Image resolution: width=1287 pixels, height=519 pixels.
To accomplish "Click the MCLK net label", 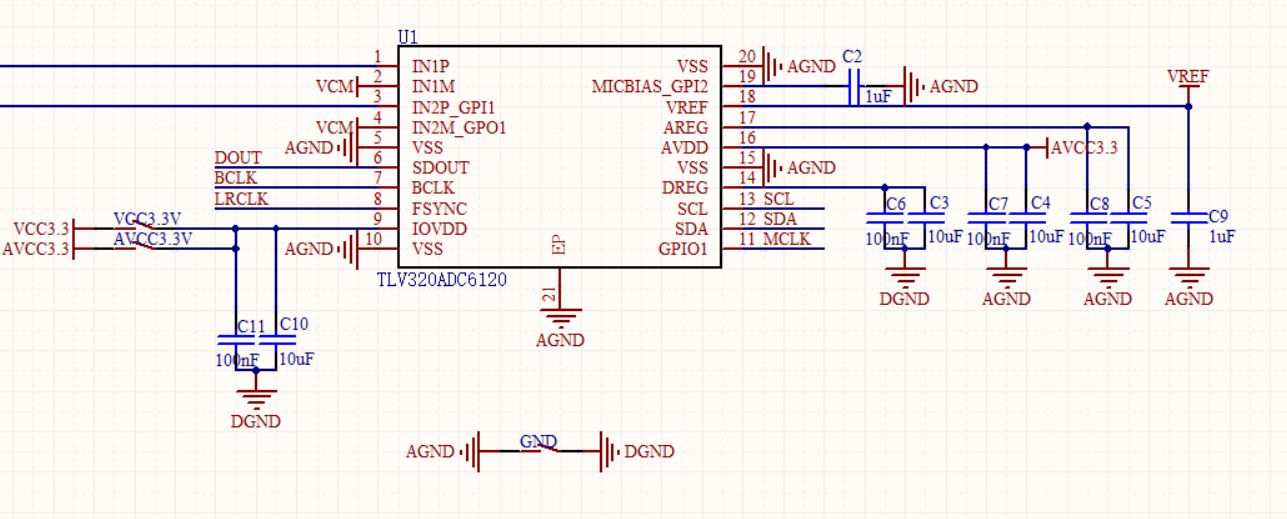I will pyautogui.click(x=785, y=239).
